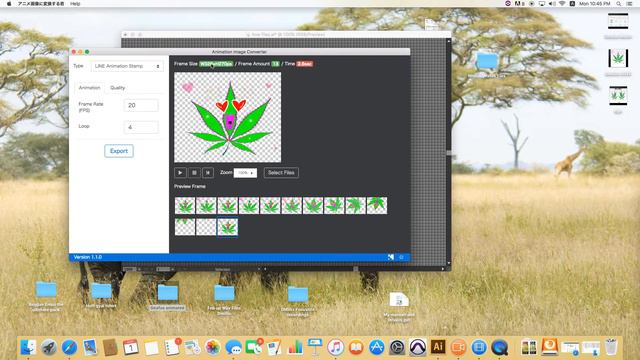The width and height of the screenshot is (640, 360).
Task: Stop the animation preview playback
Action: [194, 173]
